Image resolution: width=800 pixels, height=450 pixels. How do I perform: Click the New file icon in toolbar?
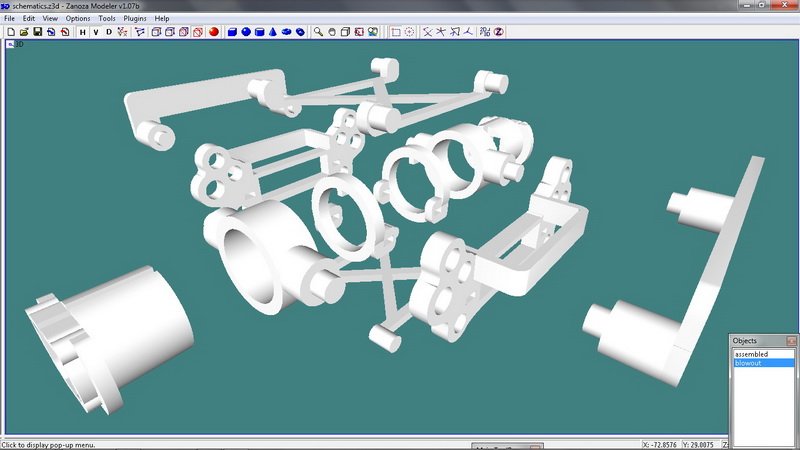10,32
